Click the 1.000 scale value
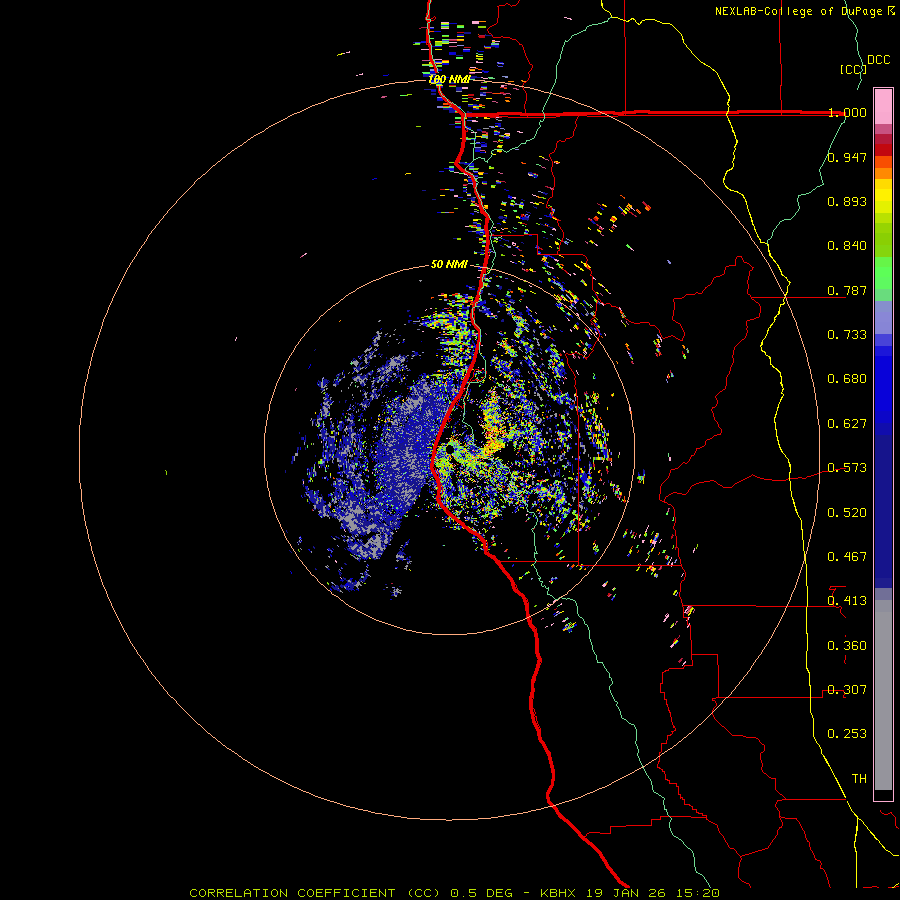The height and width of the screenshot is (900, 900). click(x=847, y=112)
